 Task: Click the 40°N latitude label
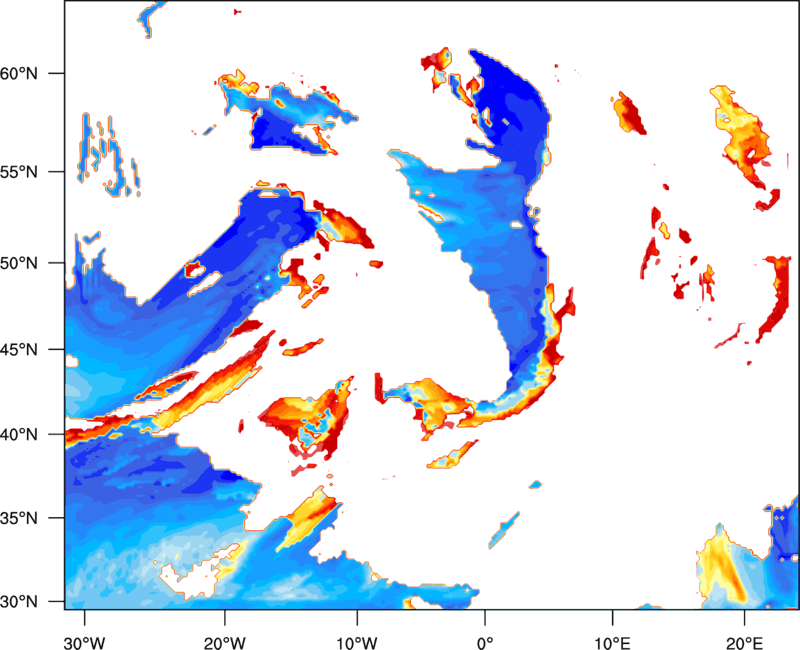point(19,435)
